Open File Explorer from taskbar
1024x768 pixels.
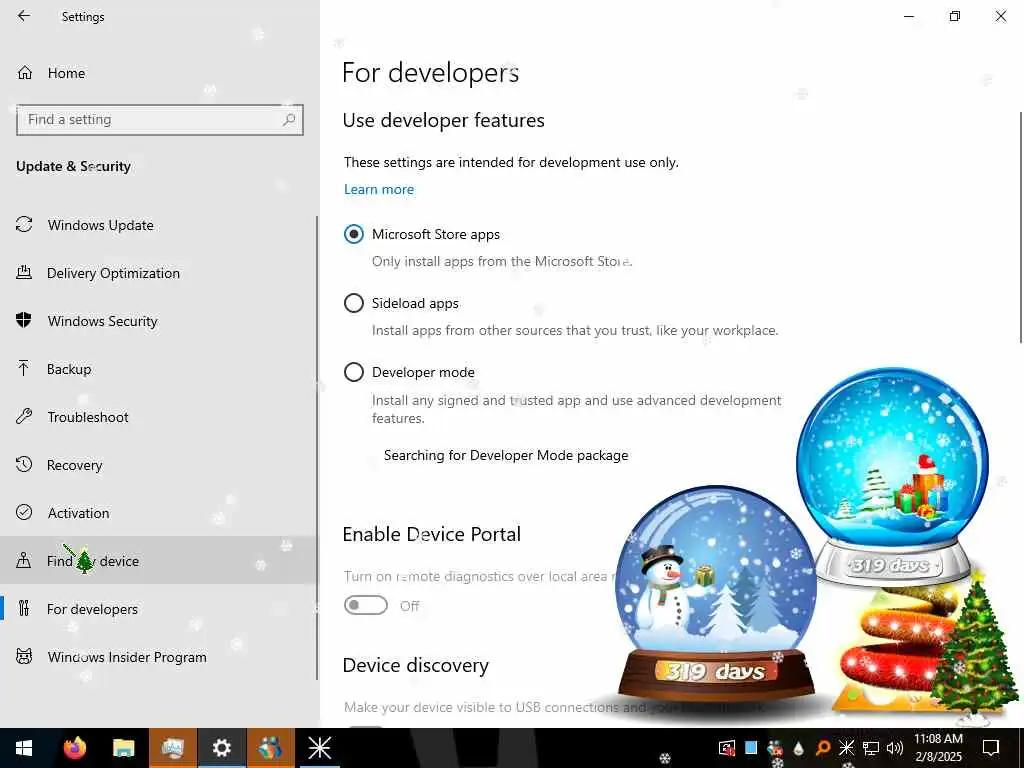coord(123,748)
